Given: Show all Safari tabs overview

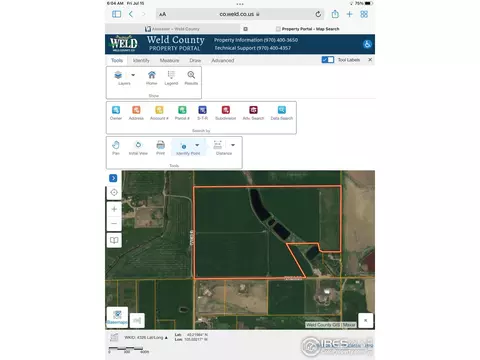Looking at the screenshot, I should tap(364, 14).
